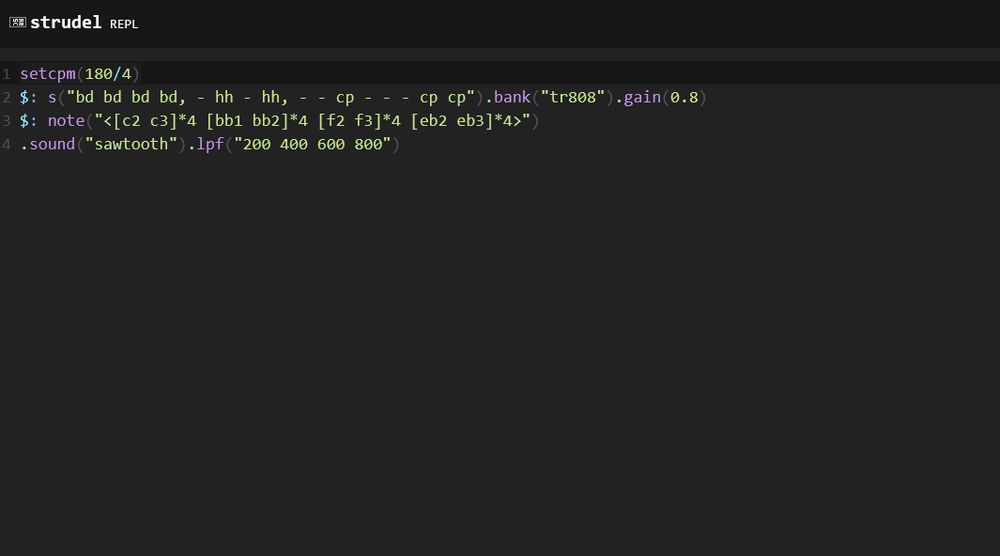Click the strudel logo icon

(17, 22)
